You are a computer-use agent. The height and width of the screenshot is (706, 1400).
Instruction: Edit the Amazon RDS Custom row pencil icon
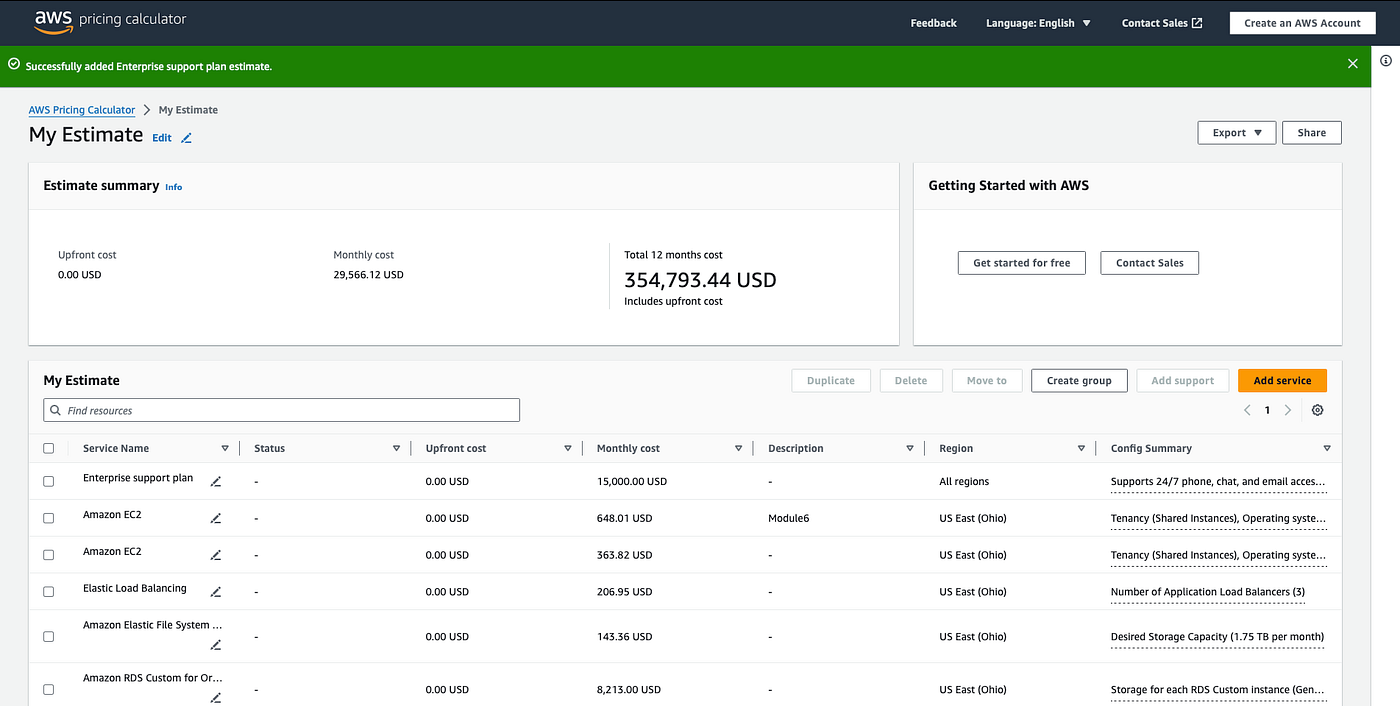click(216, 698)
